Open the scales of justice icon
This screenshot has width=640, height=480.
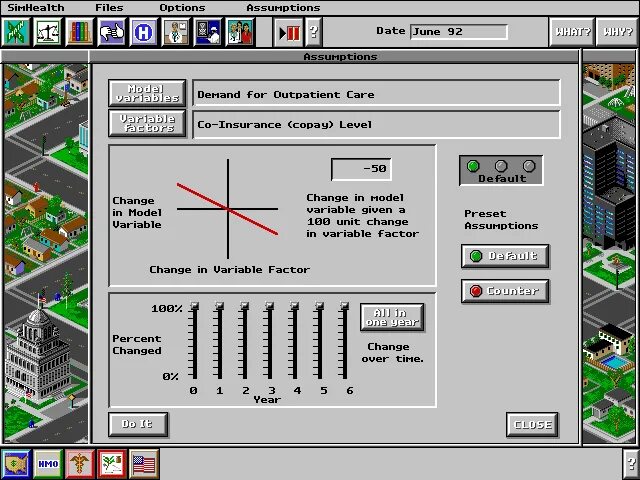click(x=48, y=32)
